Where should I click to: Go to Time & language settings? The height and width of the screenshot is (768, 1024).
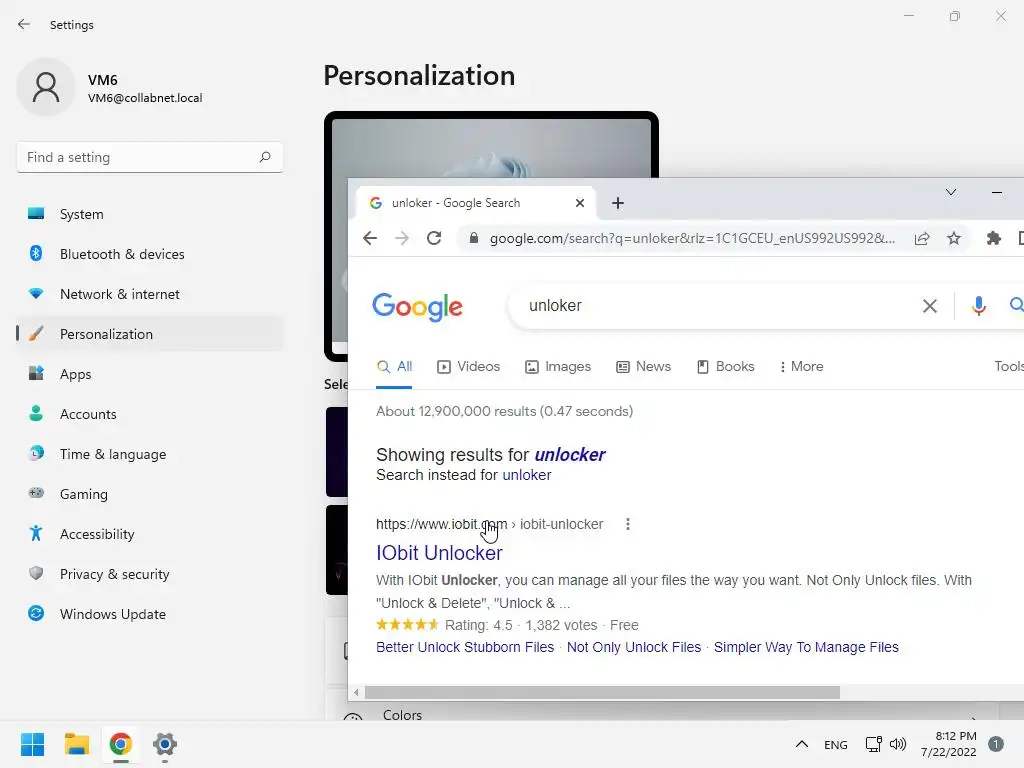tap(150, 454)
